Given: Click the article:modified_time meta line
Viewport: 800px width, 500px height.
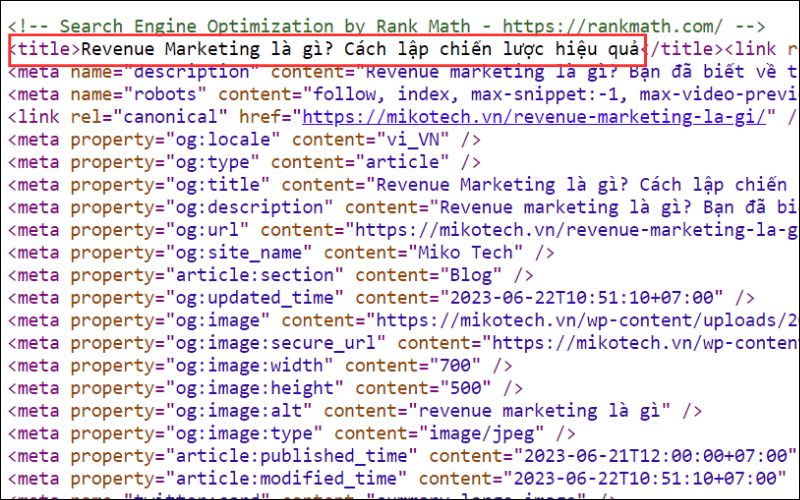Looking at the screenshot, I should (x=398, y=478).
